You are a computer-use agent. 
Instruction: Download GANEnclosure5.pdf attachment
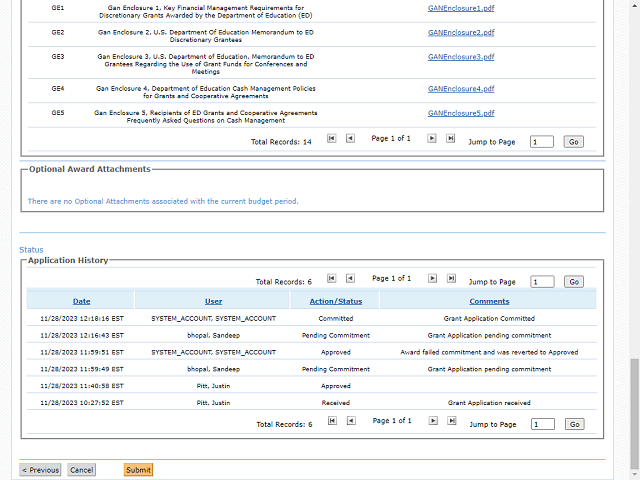click(x=461, y=113)
